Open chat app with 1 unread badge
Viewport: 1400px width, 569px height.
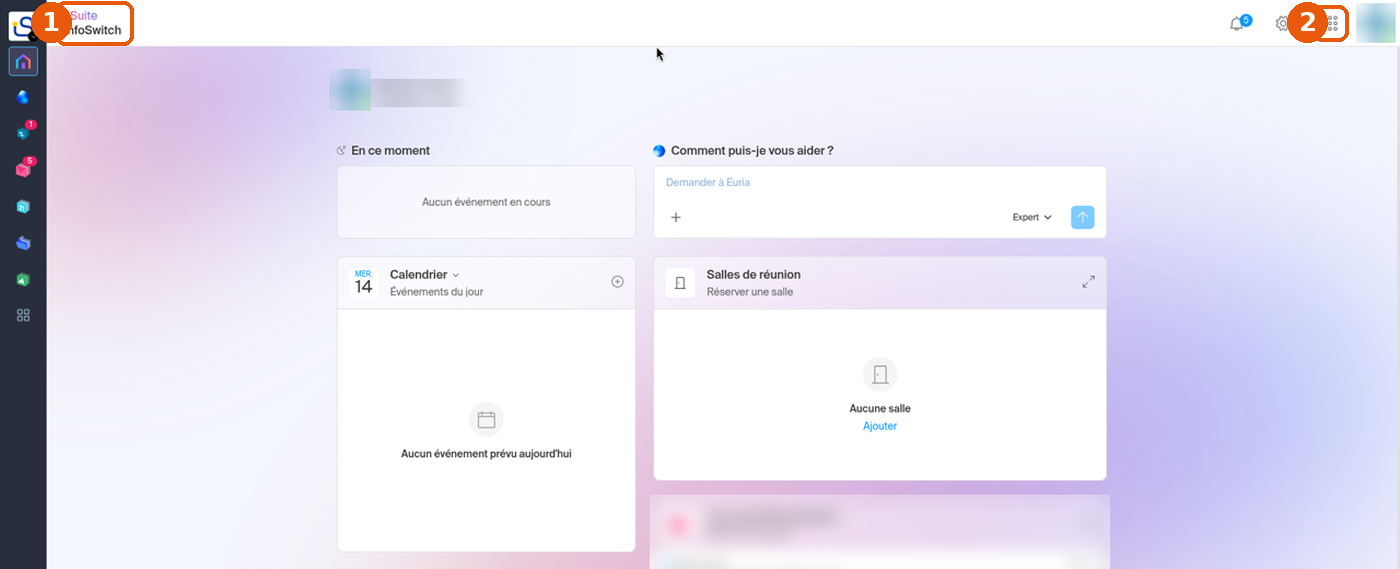[x=23, y=133]
